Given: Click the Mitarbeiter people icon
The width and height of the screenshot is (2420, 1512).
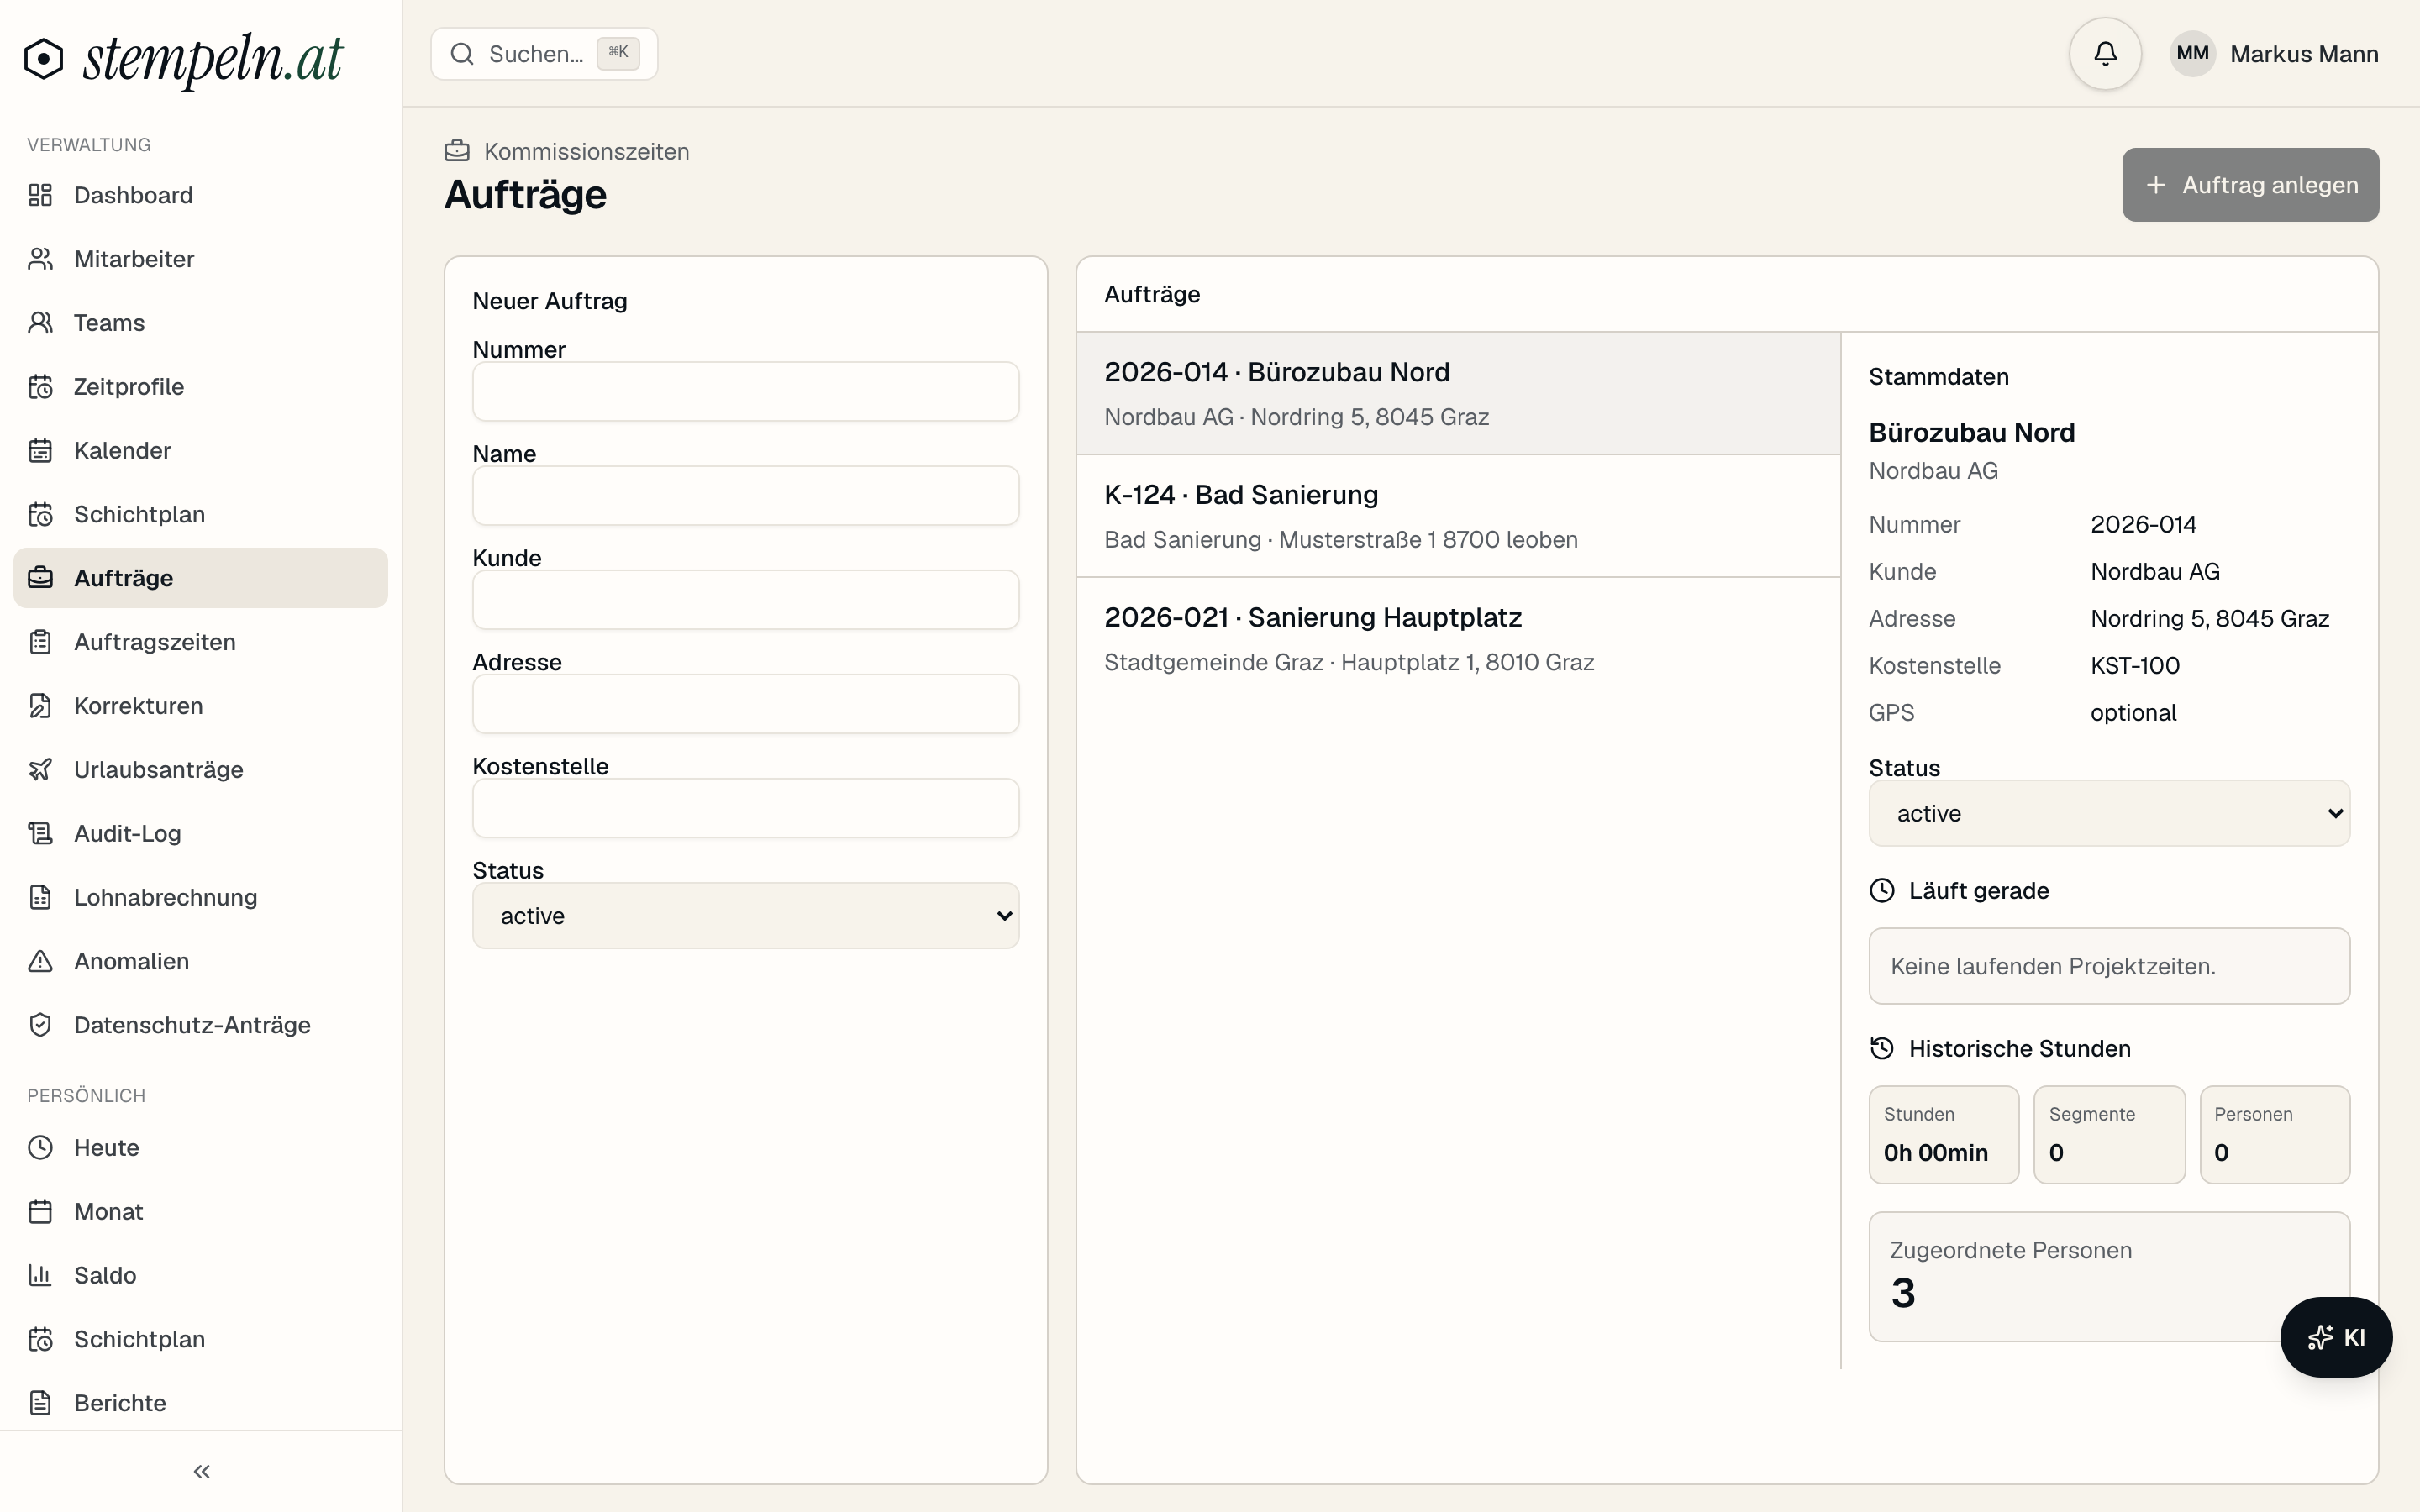Looking at the screenshot, I should point(40,259).
